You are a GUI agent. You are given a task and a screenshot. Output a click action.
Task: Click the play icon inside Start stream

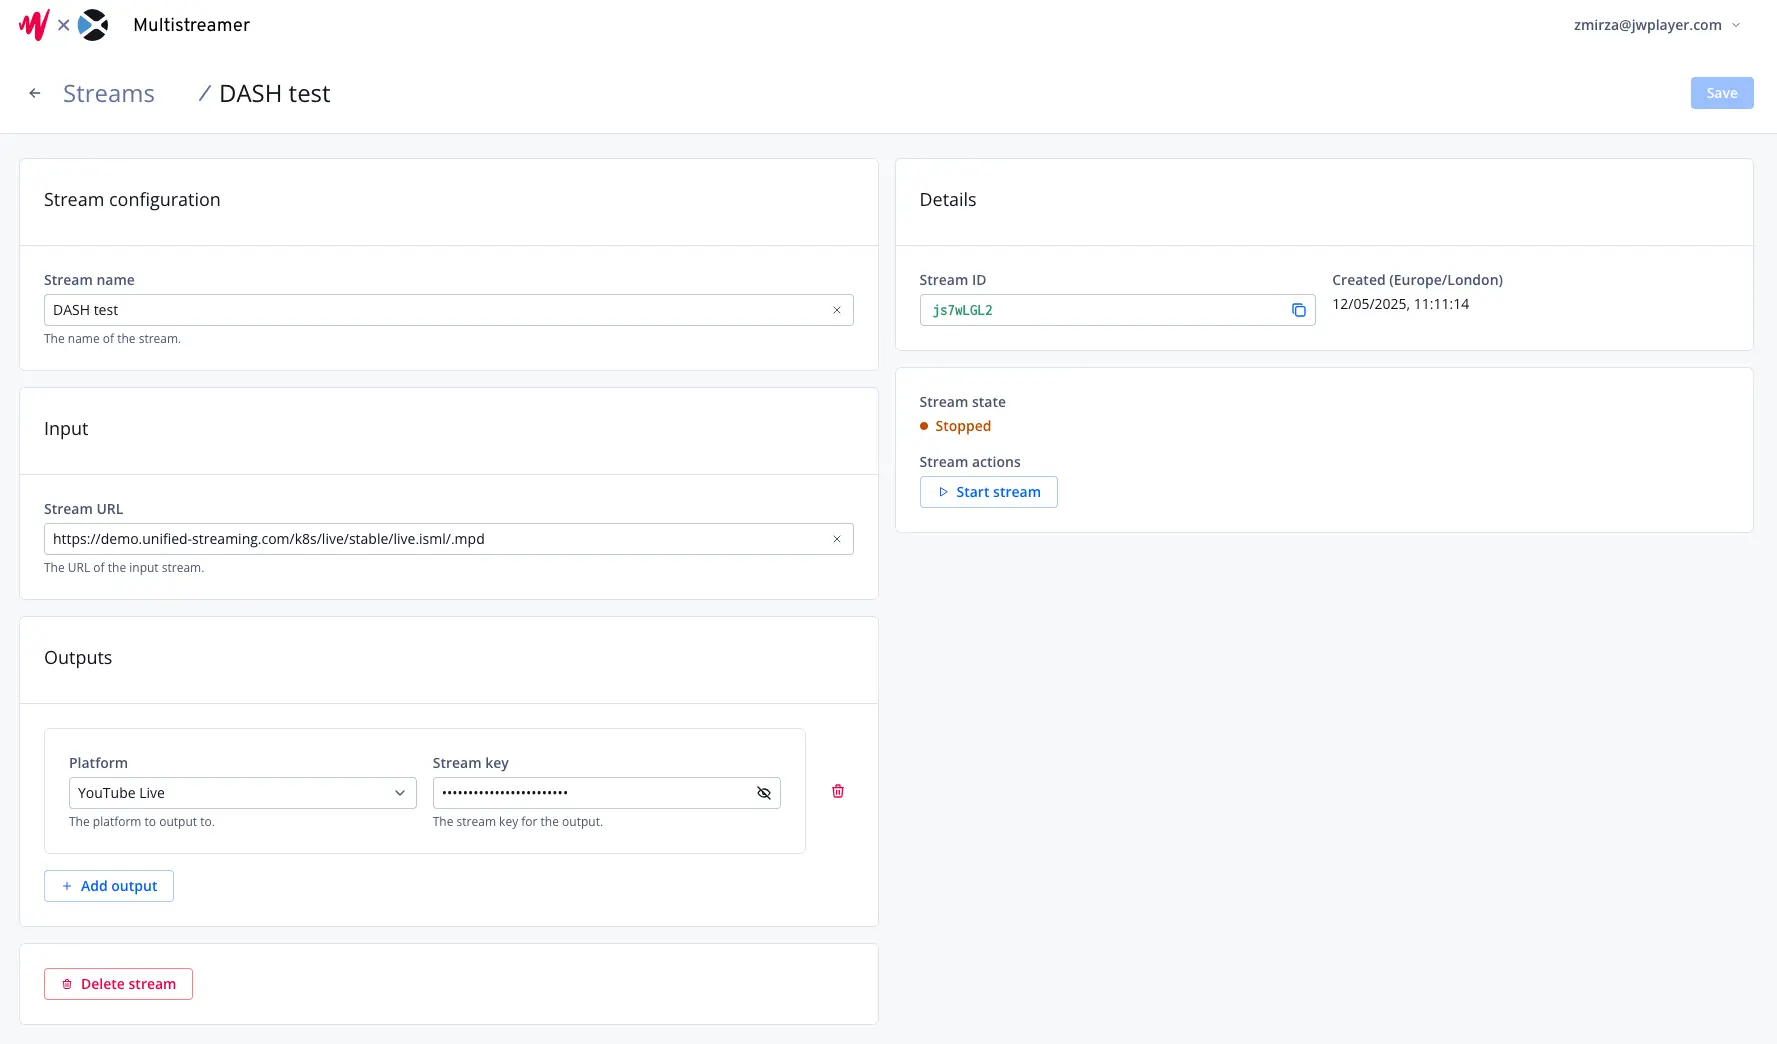[942, 492]
